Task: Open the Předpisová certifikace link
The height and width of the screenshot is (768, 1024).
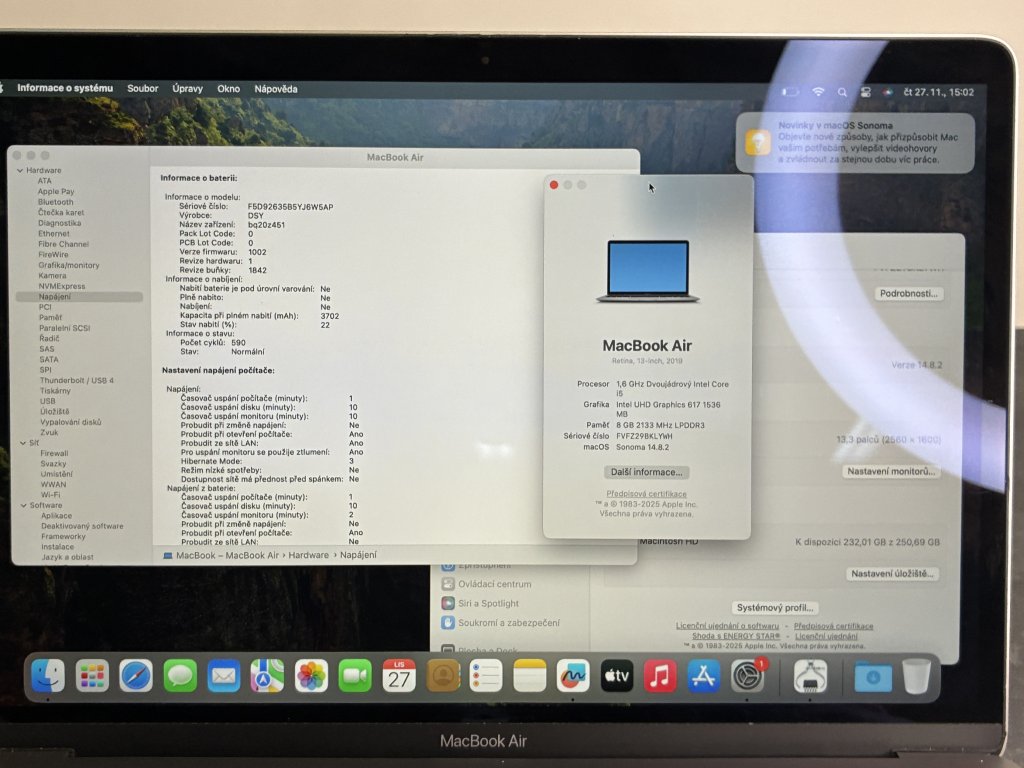Action: coord(646,494)
